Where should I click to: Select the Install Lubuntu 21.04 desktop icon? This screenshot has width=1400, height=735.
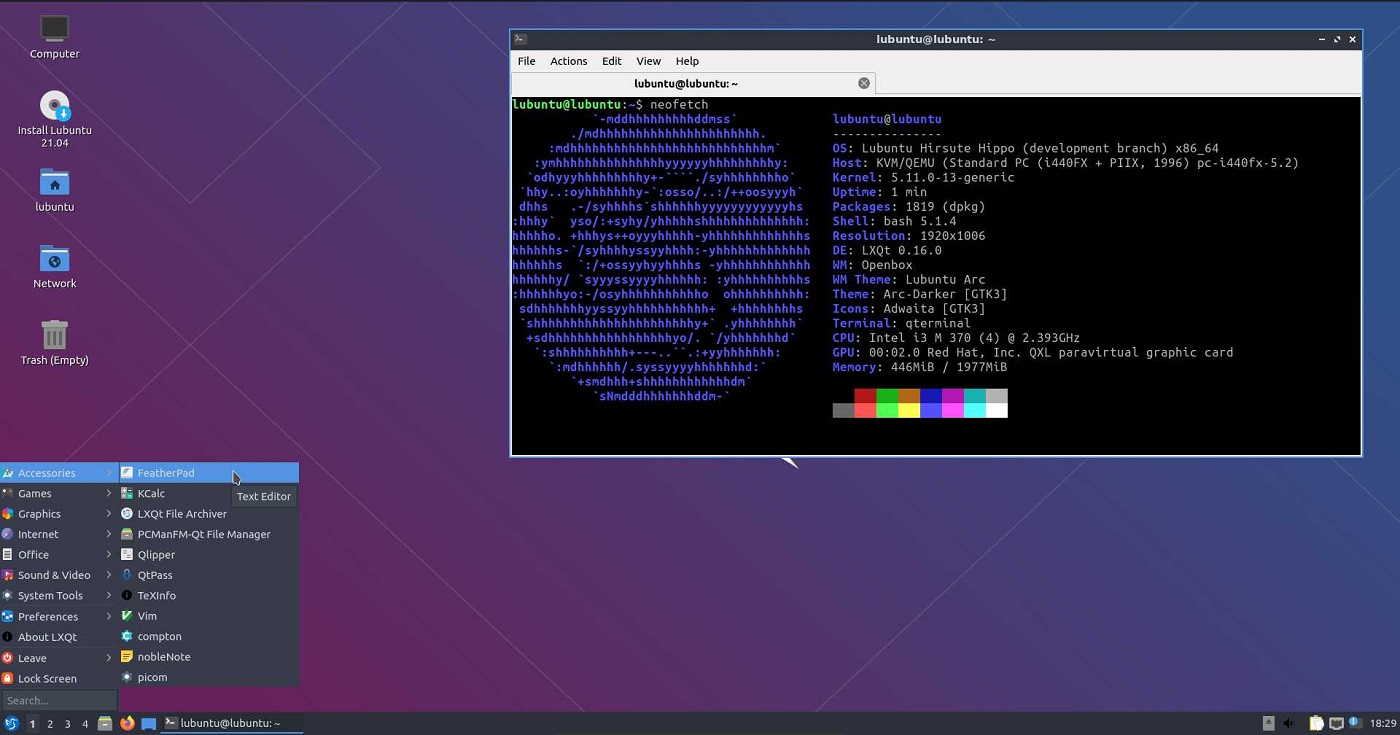pos(54,106)
